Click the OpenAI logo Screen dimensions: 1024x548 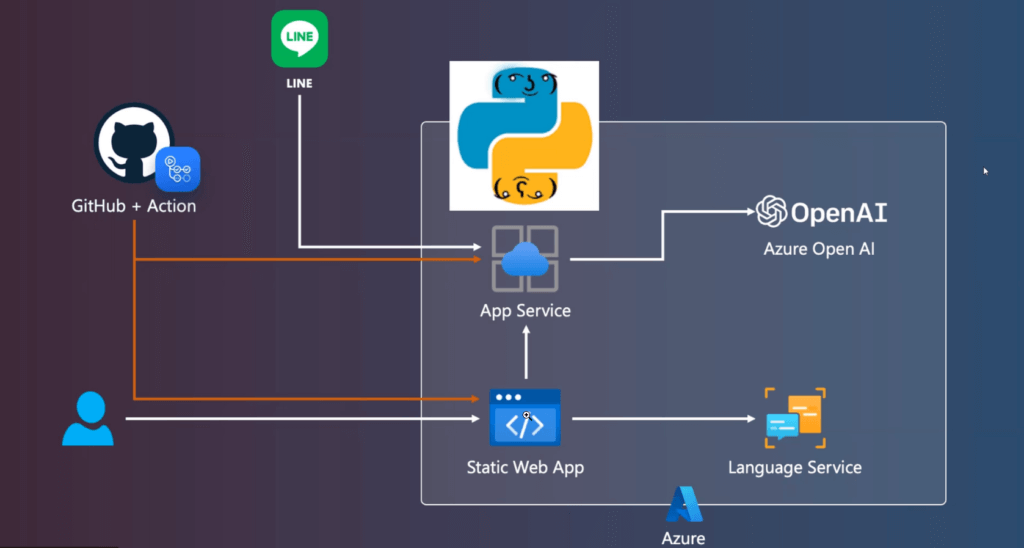(x=821, y=212)
